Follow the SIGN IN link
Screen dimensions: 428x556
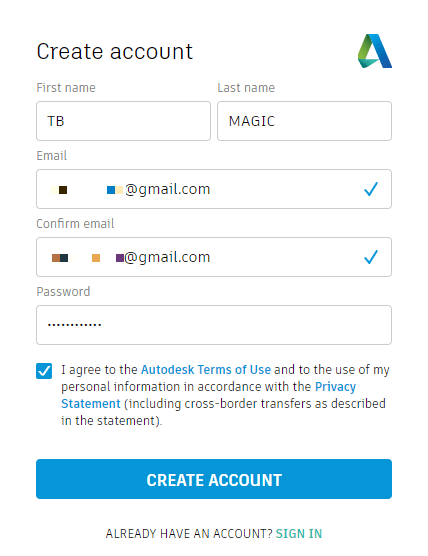299,534
